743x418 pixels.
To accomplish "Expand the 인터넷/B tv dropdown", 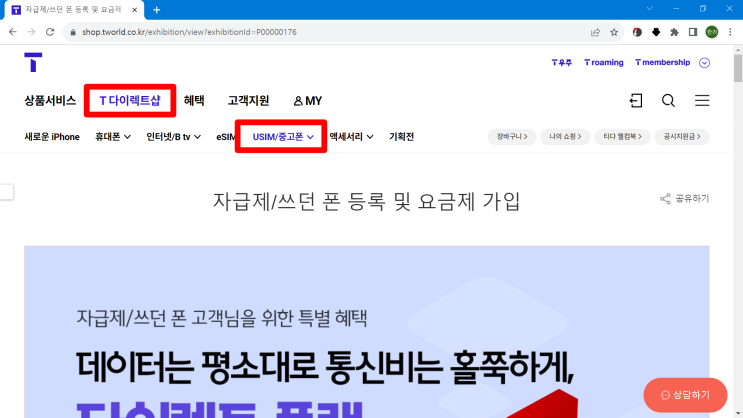I will (x=173, y=136).
